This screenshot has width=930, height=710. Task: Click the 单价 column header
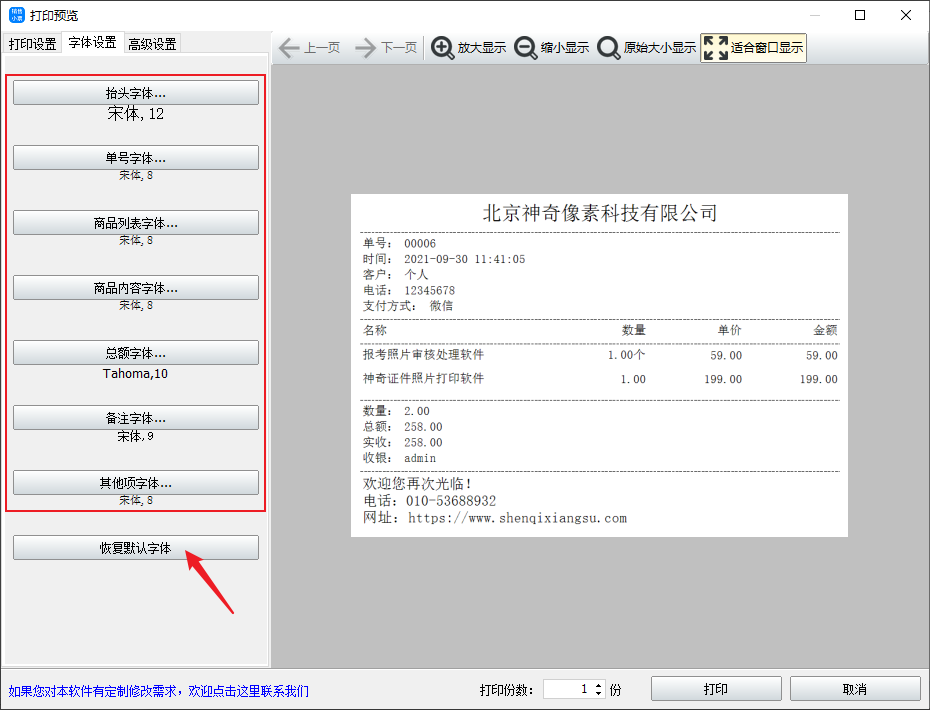click(730, 330)
